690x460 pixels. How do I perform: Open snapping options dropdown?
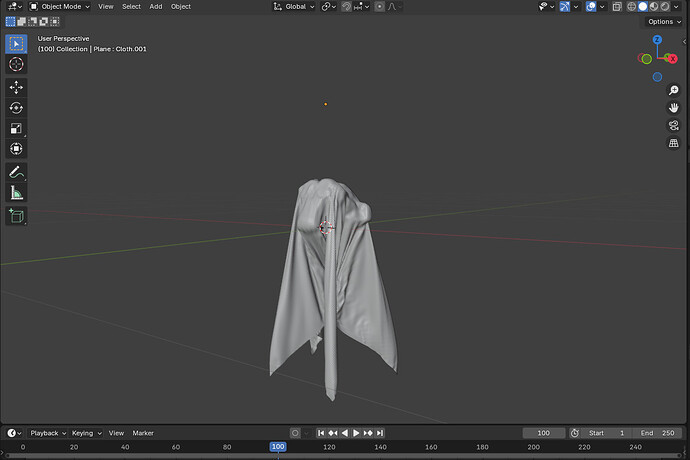tap(361, 7)
